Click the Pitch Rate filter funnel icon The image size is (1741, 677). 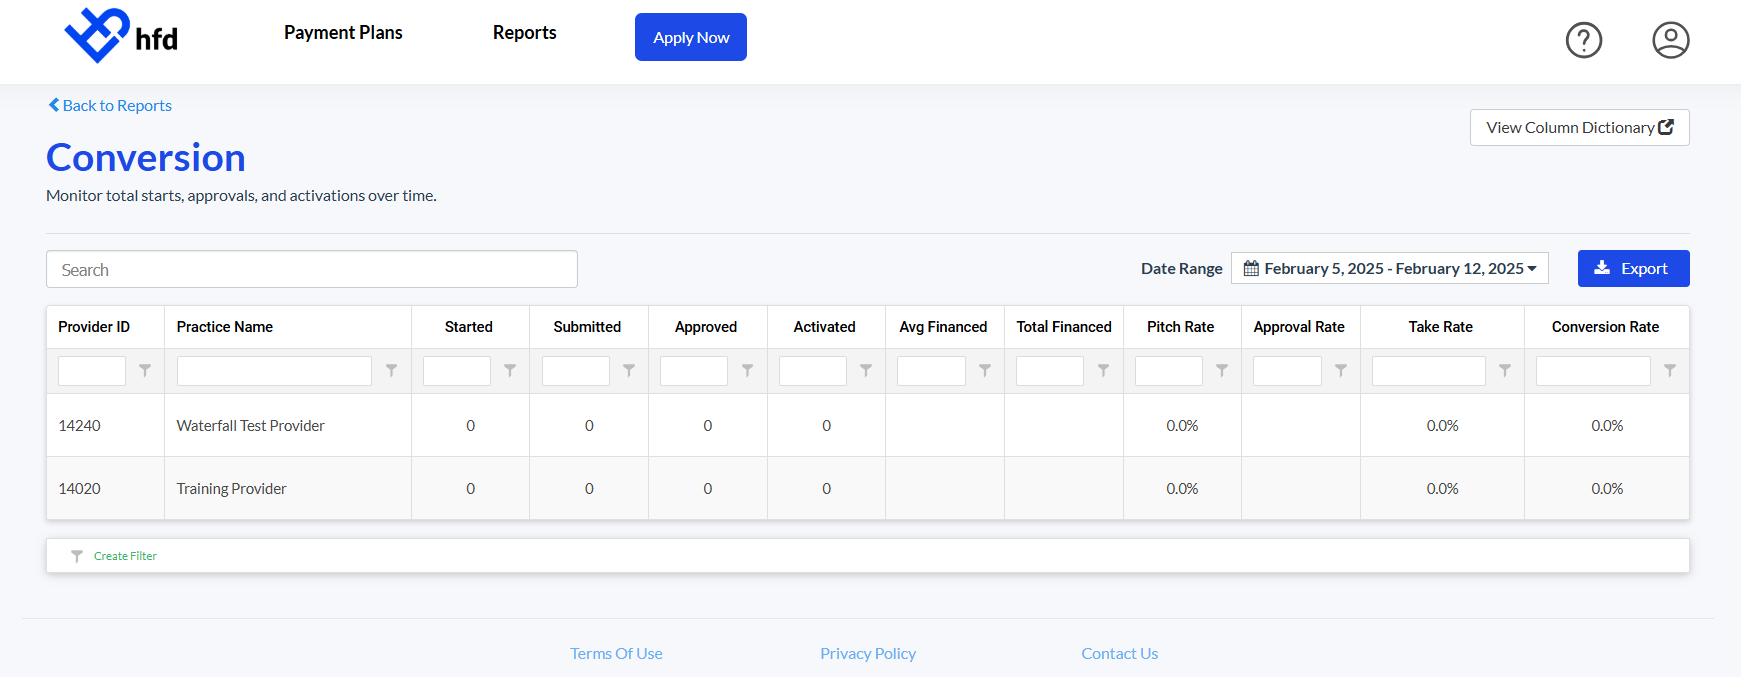click(1222, 371)
